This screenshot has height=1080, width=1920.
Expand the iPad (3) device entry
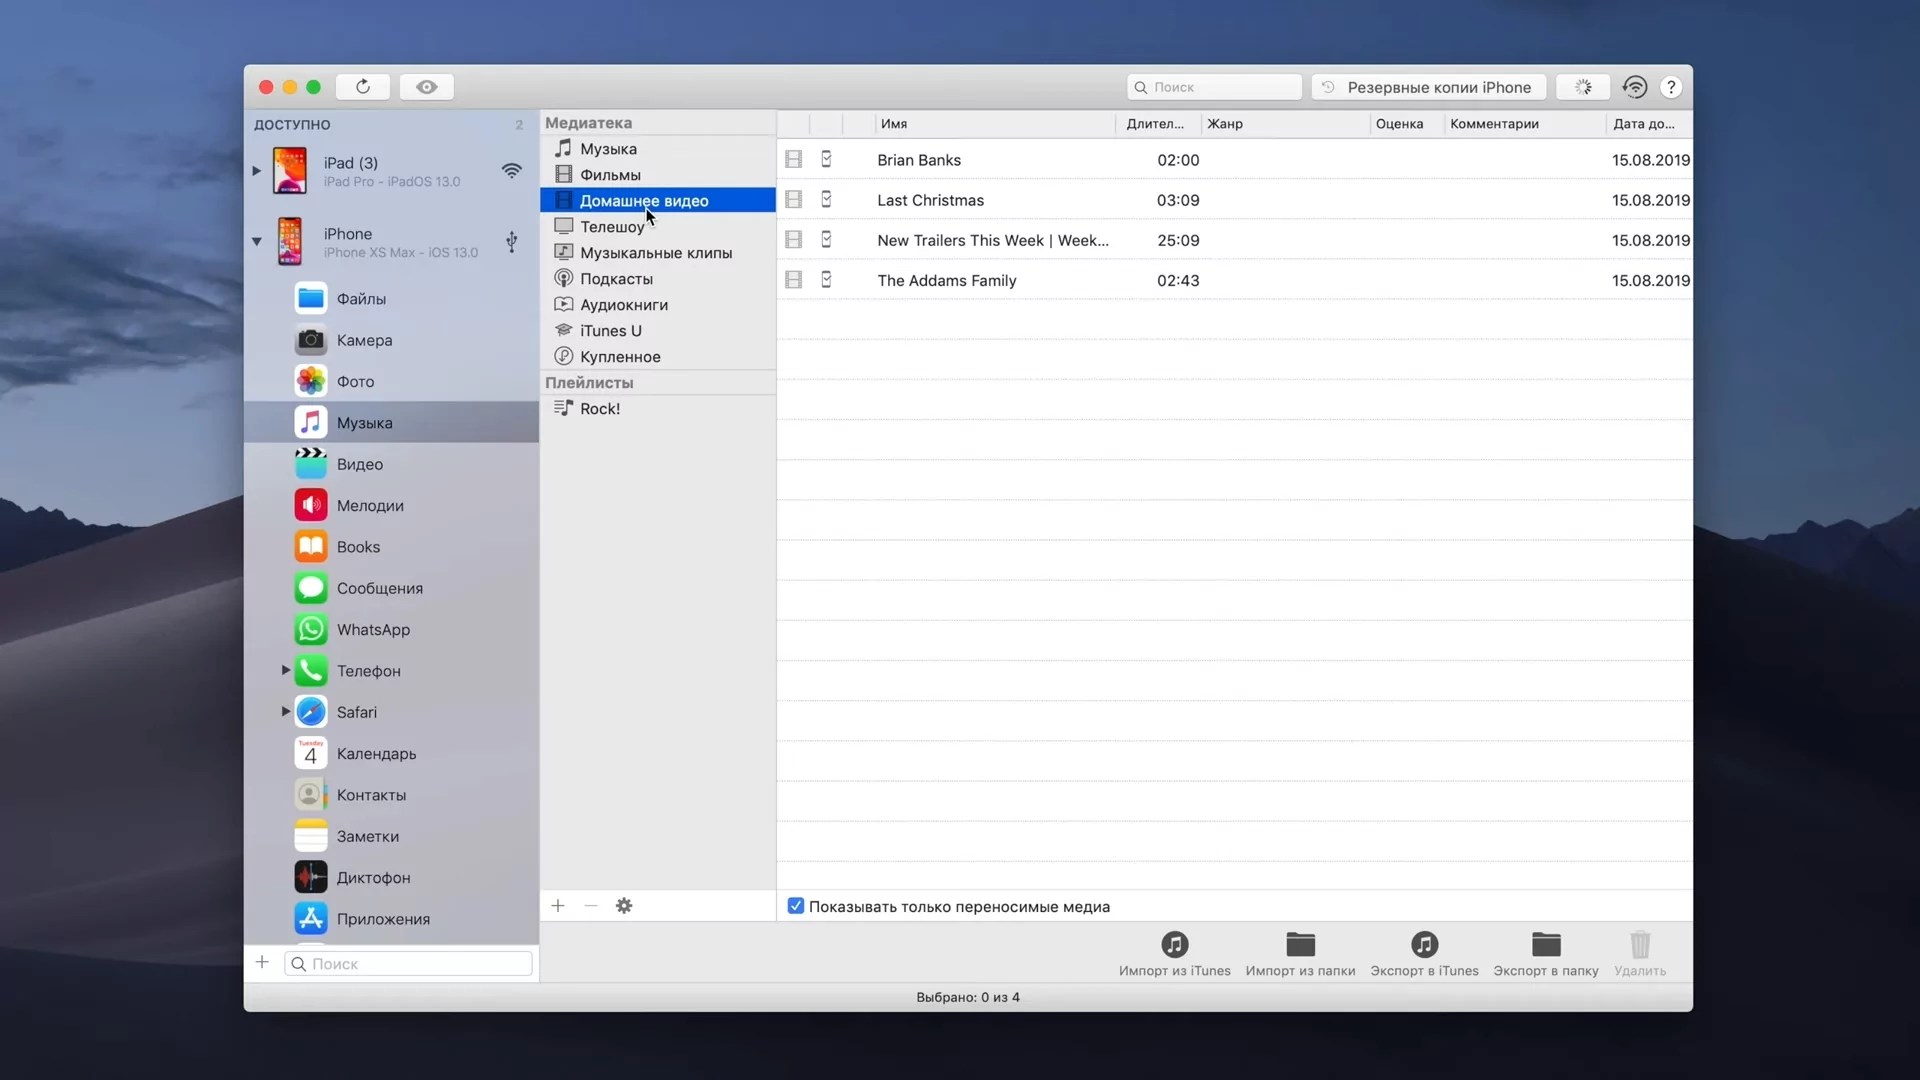pyautogui.click(x=257, y=170)
